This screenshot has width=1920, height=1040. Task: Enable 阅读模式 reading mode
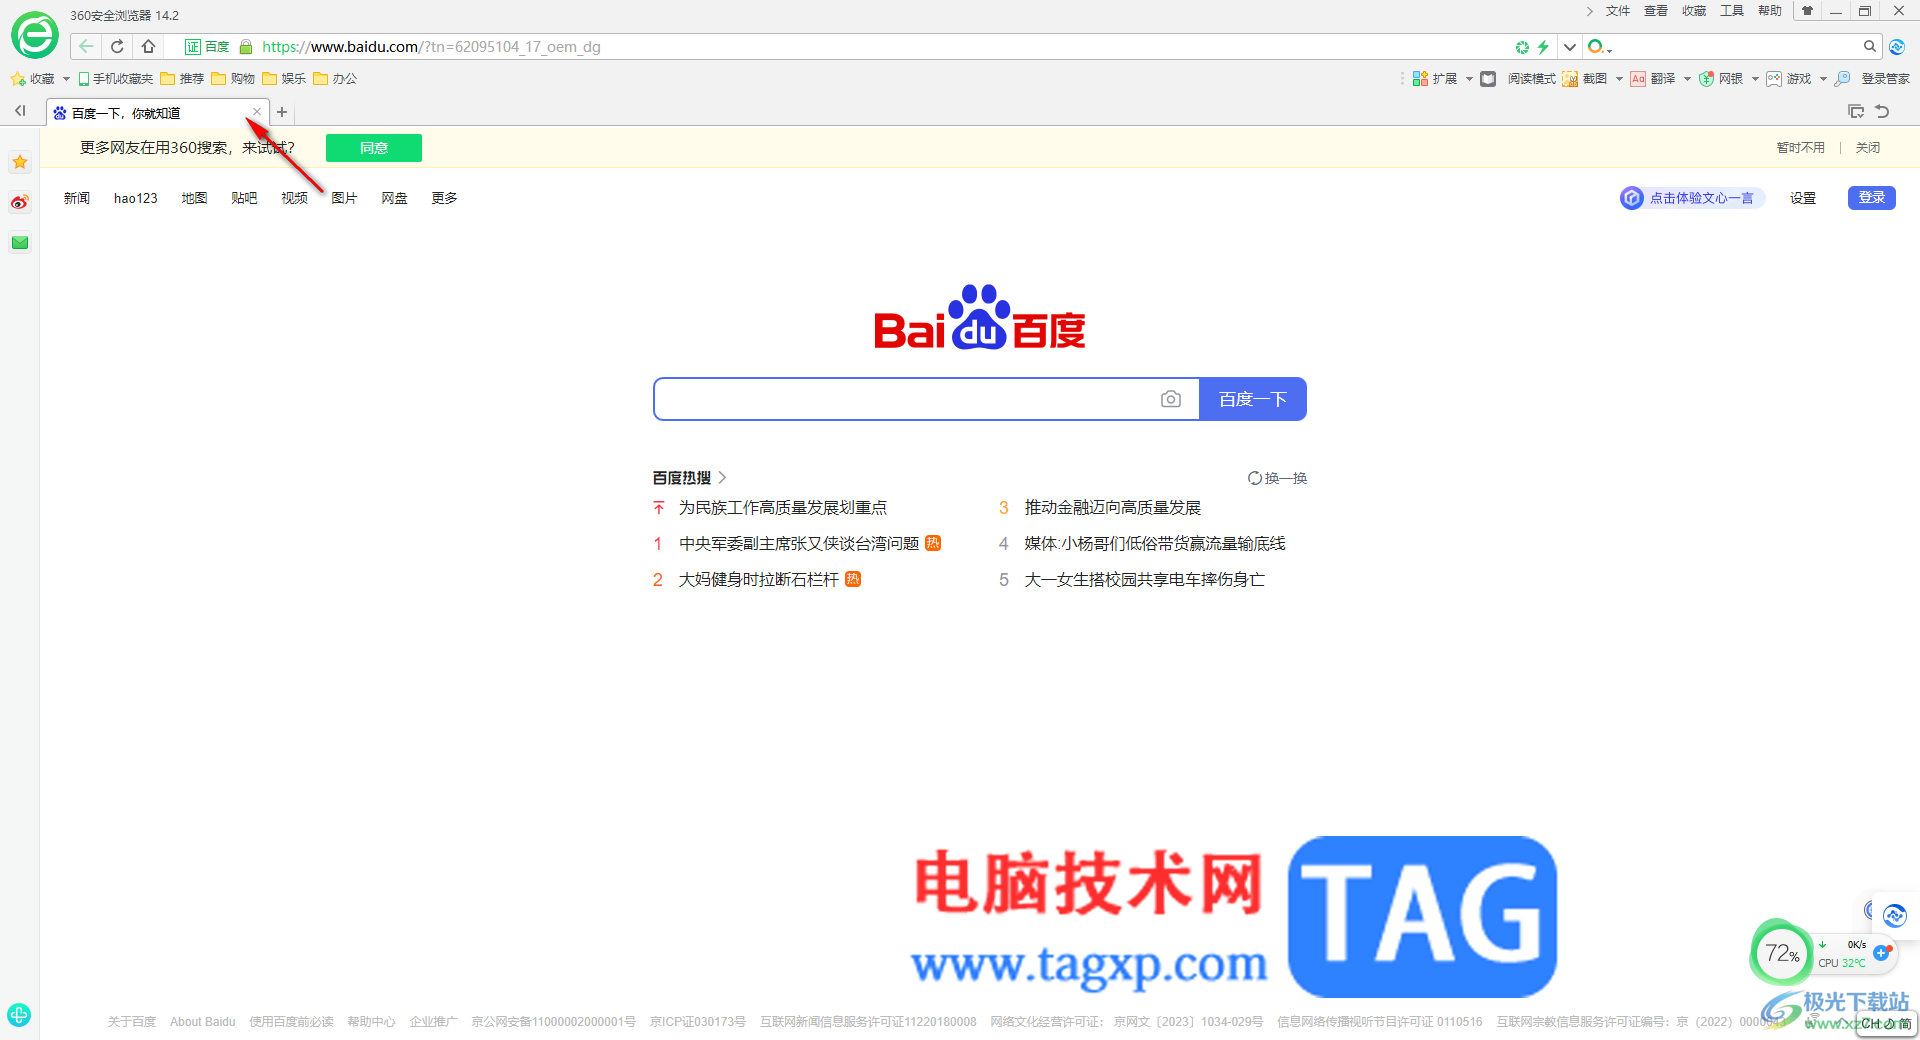click(1529, 78)
